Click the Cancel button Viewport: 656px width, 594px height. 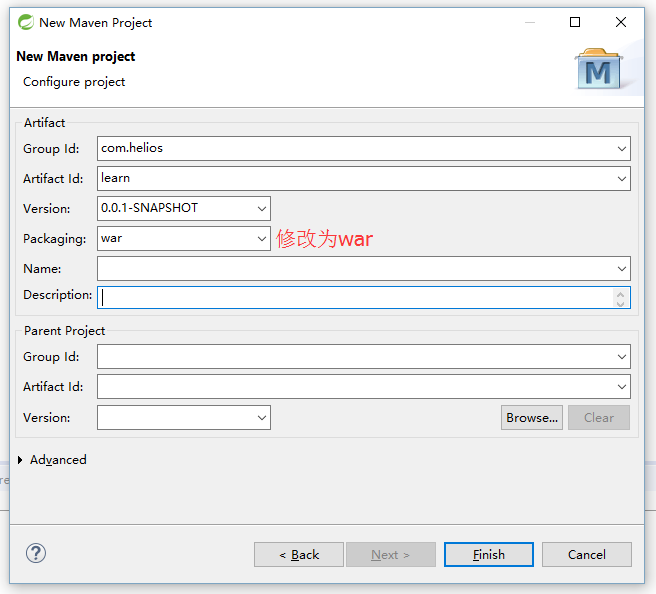click(587, 555)
